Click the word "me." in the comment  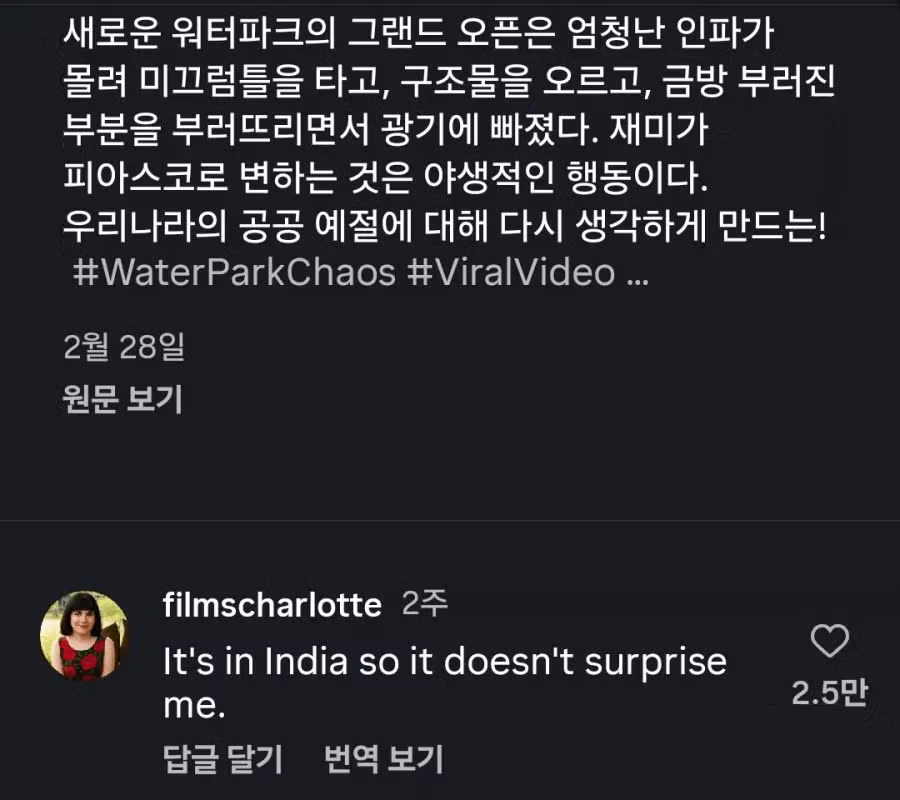(x=190, y=707)
